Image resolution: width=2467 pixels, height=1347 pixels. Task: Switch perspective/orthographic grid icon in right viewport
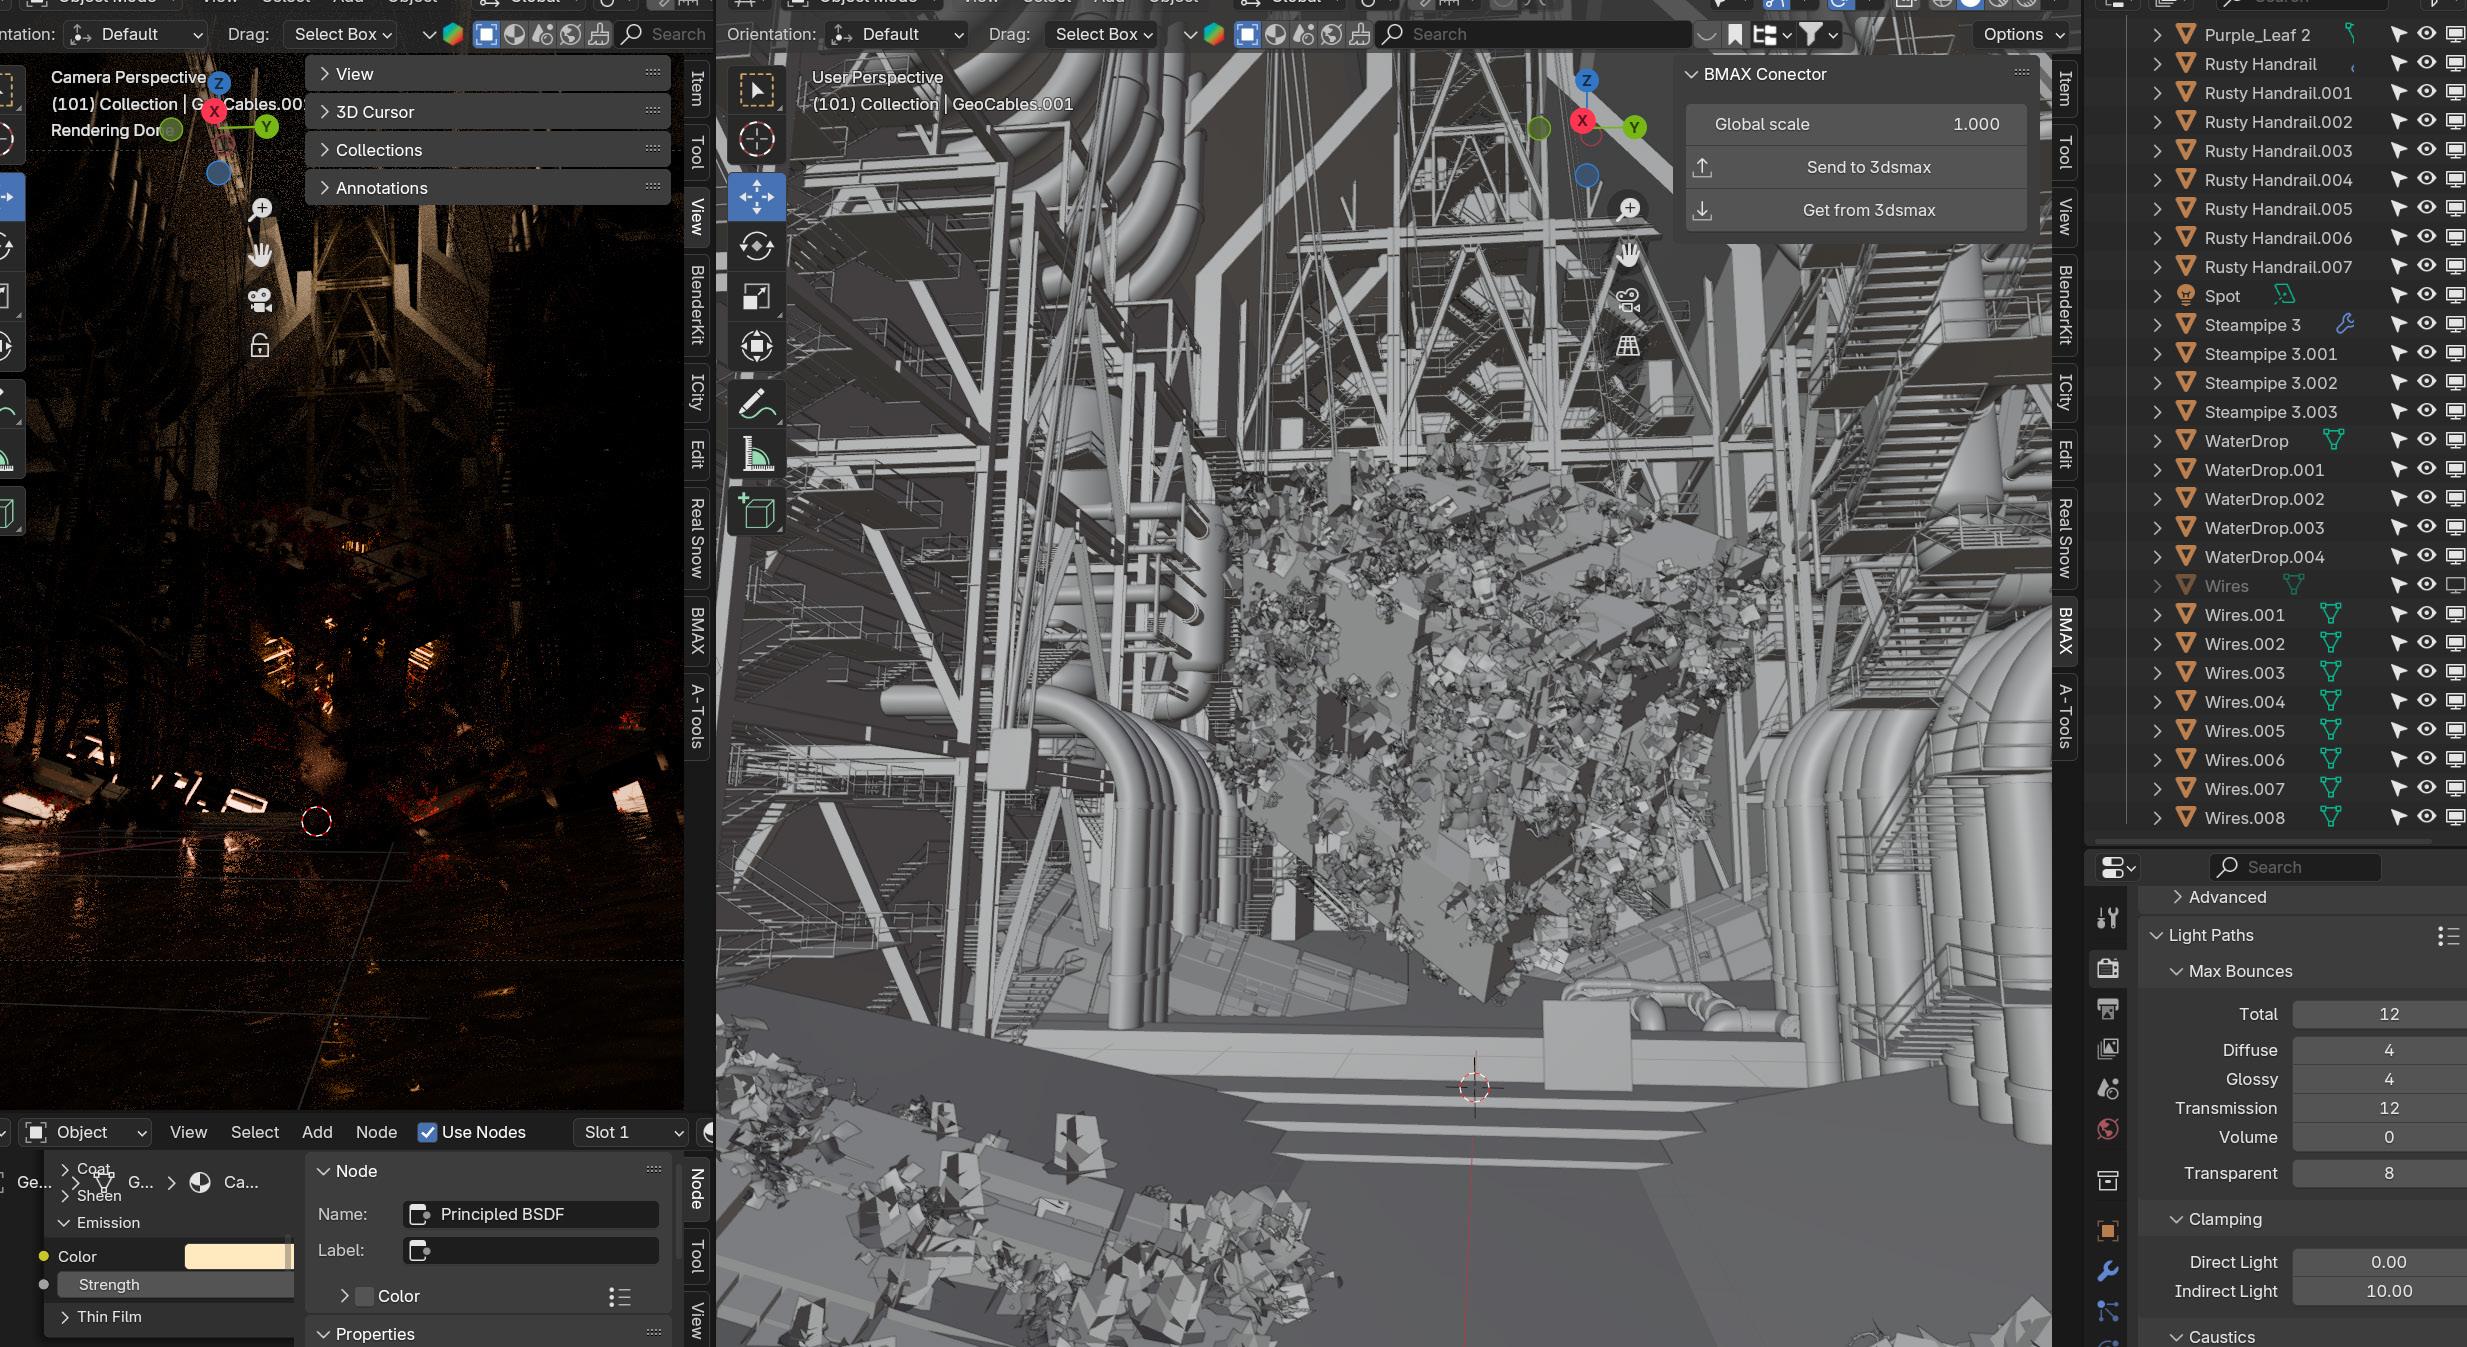tap(1628, 346)
